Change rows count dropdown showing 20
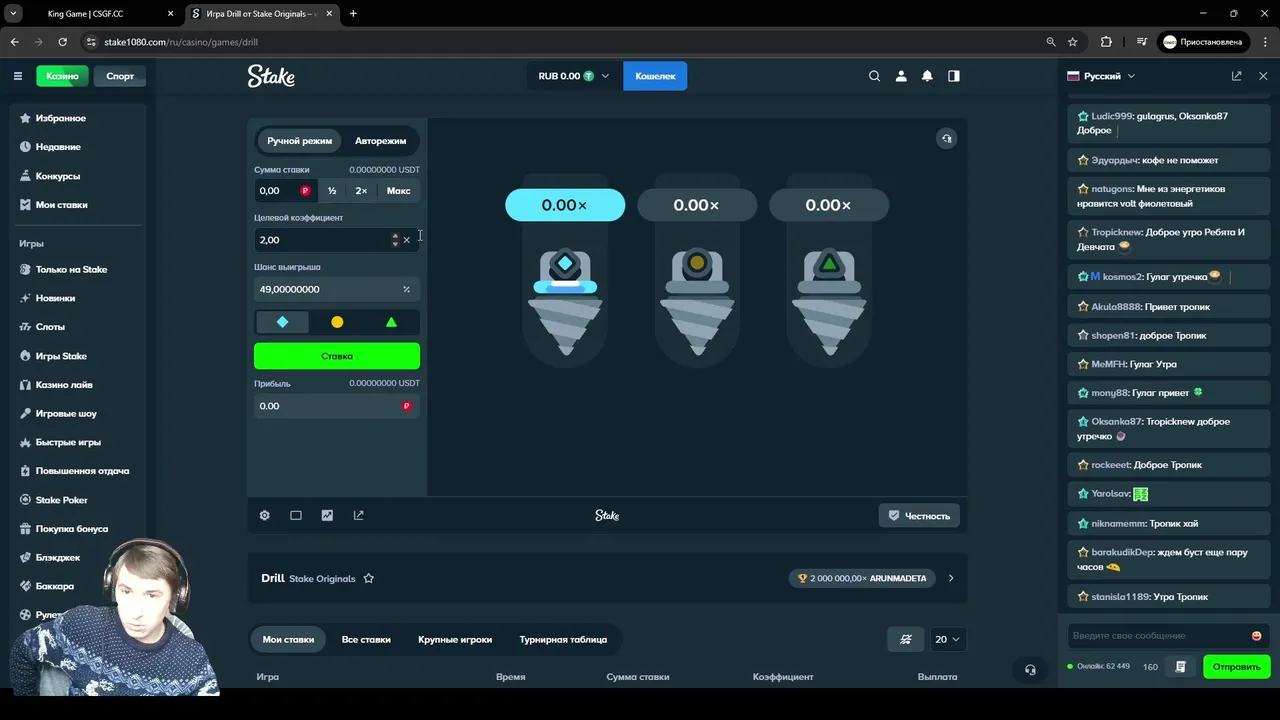 click(947, 639)
